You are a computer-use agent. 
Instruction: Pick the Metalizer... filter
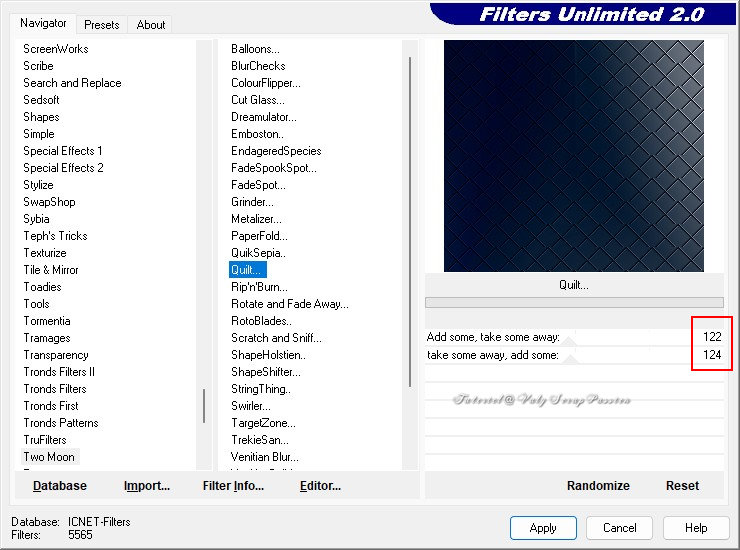[x=256, y=219]
